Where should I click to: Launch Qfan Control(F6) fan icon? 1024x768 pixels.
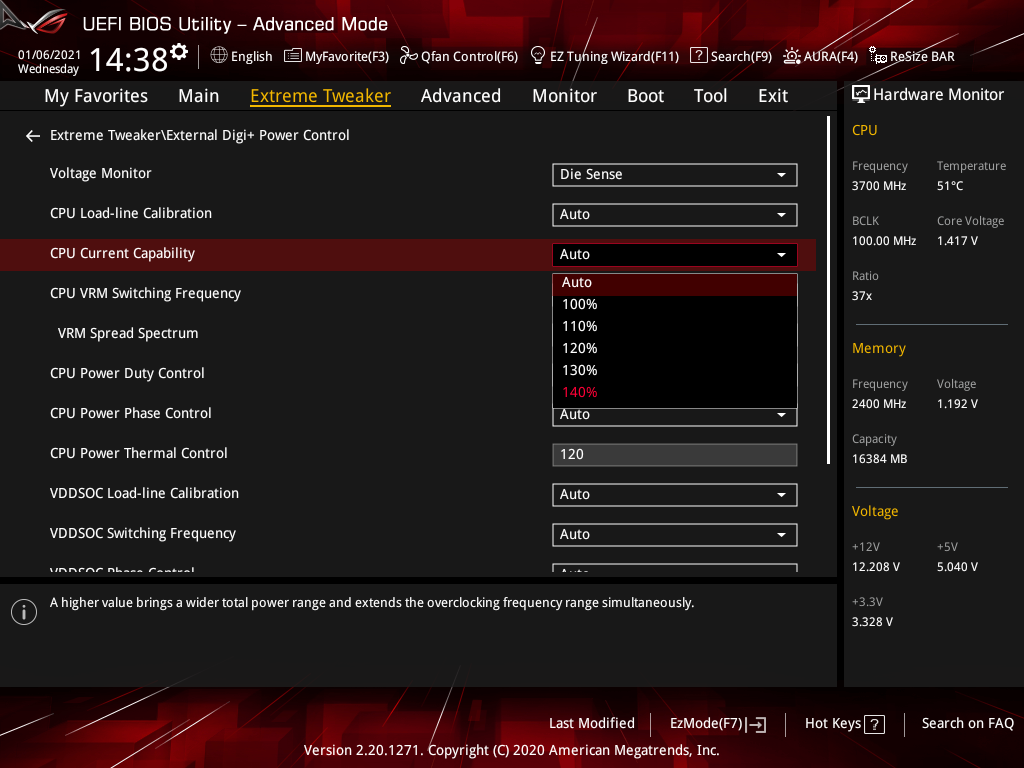point(409,56)
